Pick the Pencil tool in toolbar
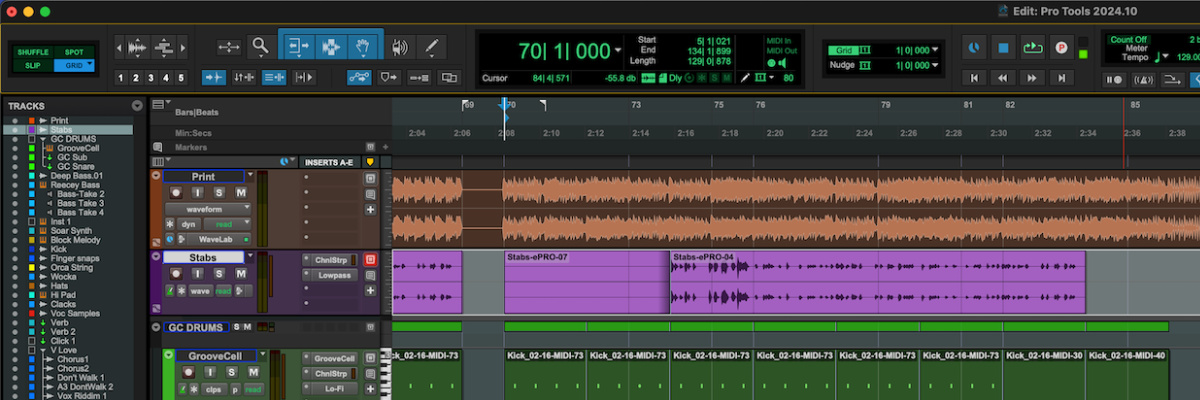1200x400 pixels. pos(432,46)
